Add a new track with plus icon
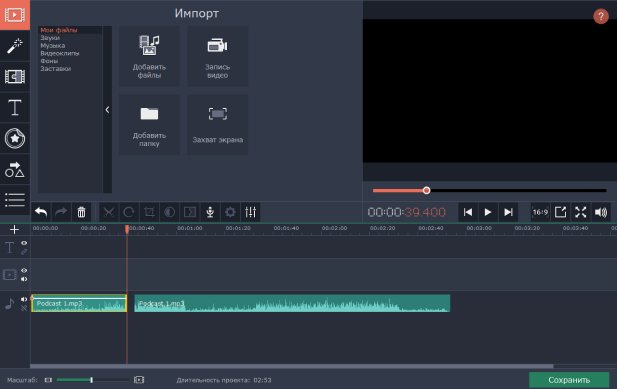The height and width of the screenshot is (389, 617). pos(14,229)
